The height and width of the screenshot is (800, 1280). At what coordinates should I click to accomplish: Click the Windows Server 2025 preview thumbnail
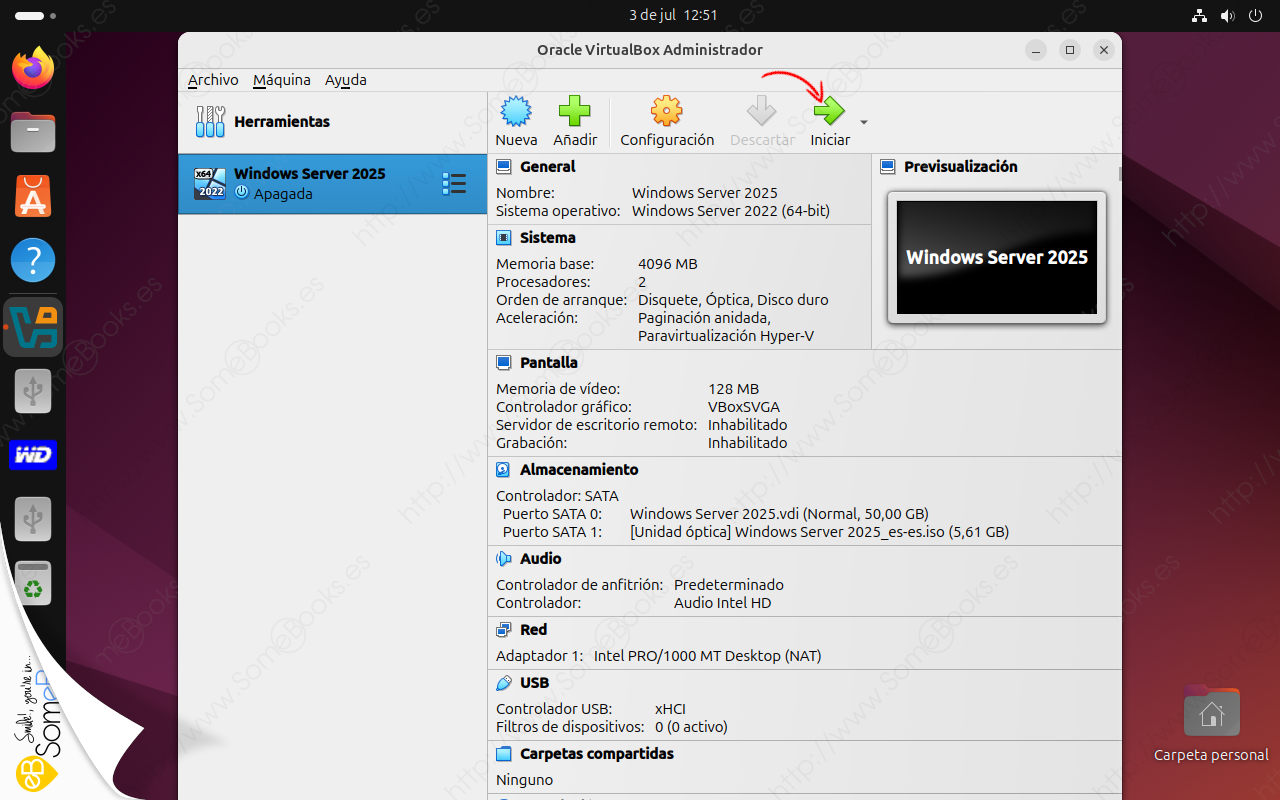[996, 257]
